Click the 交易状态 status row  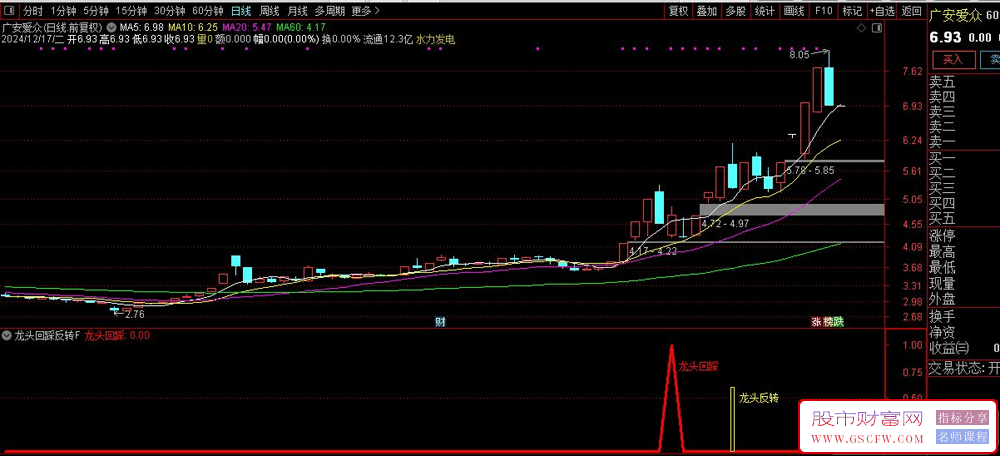[x=964, y=368]
